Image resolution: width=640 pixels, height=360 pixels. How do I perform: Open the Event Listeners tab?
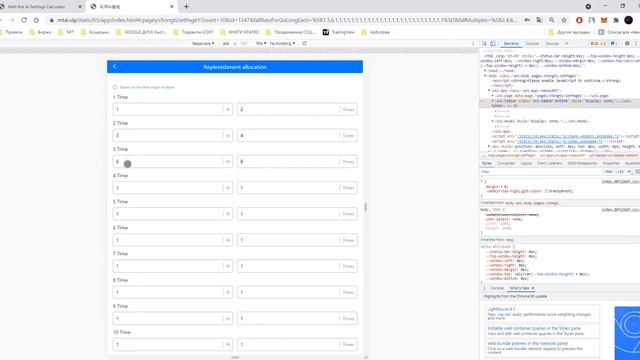click(x=550, y=163)
